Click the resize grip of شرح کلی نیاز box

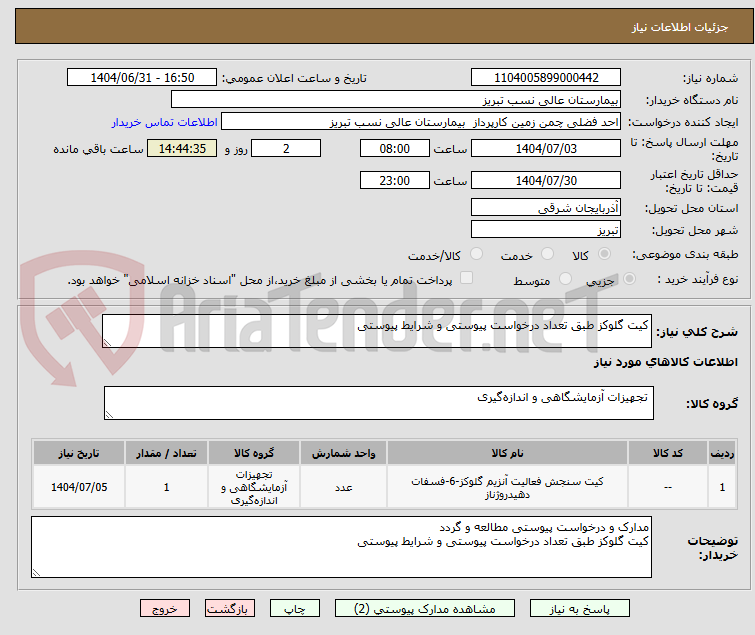tap(107, 342)
